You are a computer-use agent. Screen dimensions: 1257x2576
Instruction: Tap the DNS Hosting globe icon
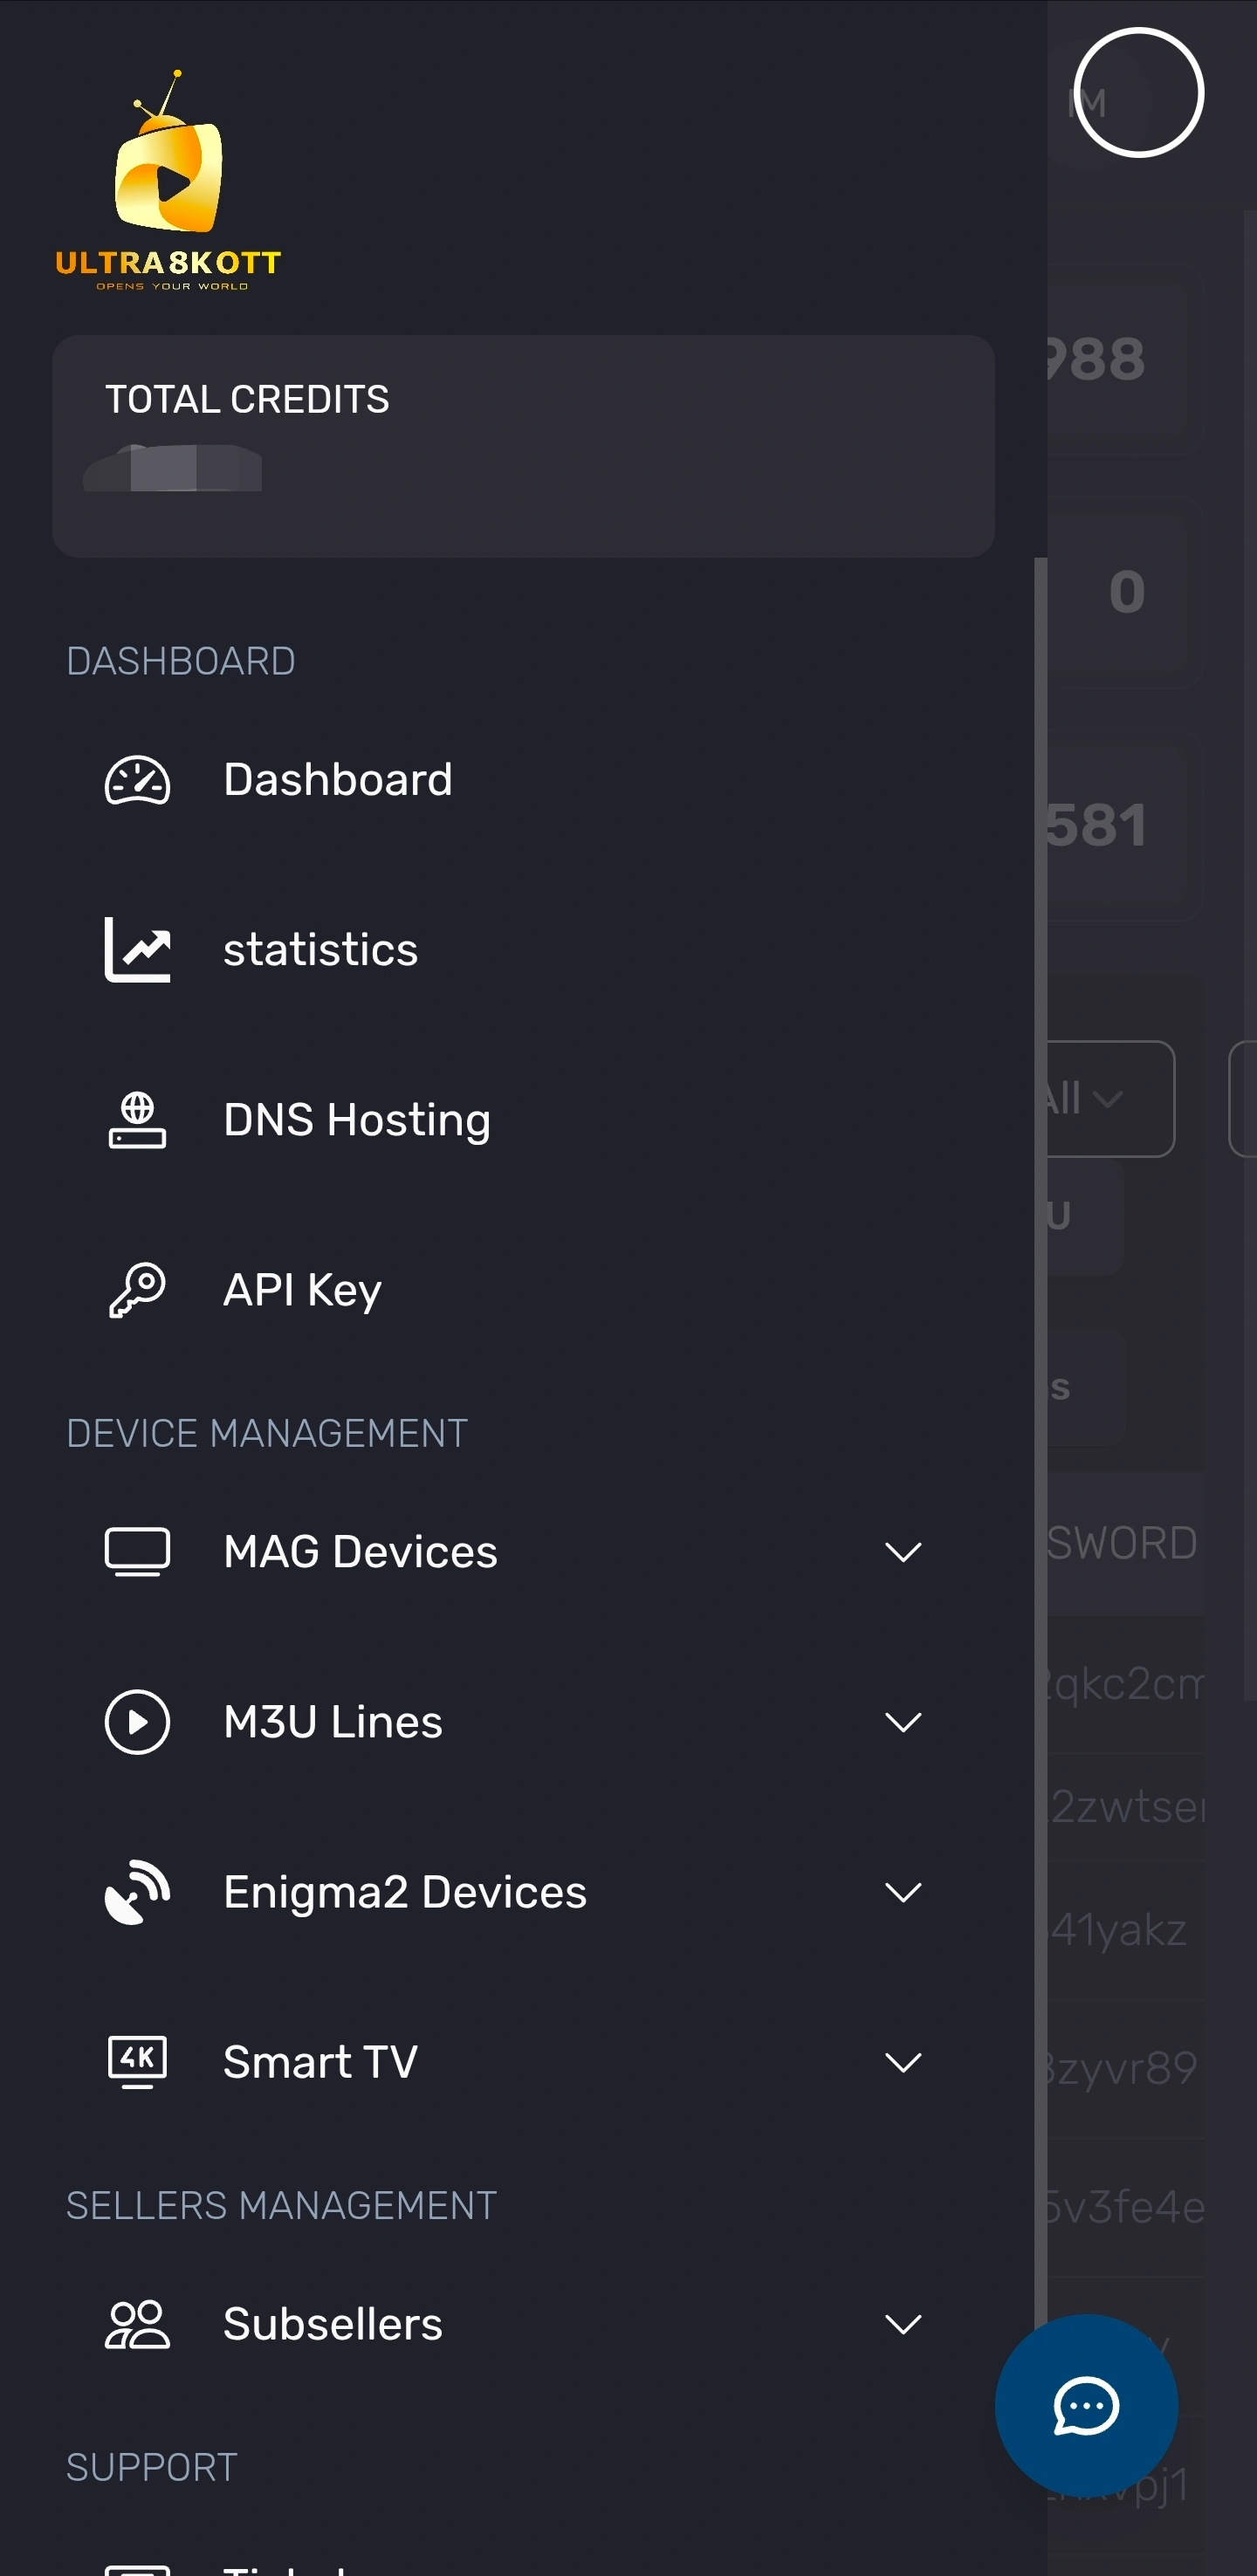click(137, 1120)
